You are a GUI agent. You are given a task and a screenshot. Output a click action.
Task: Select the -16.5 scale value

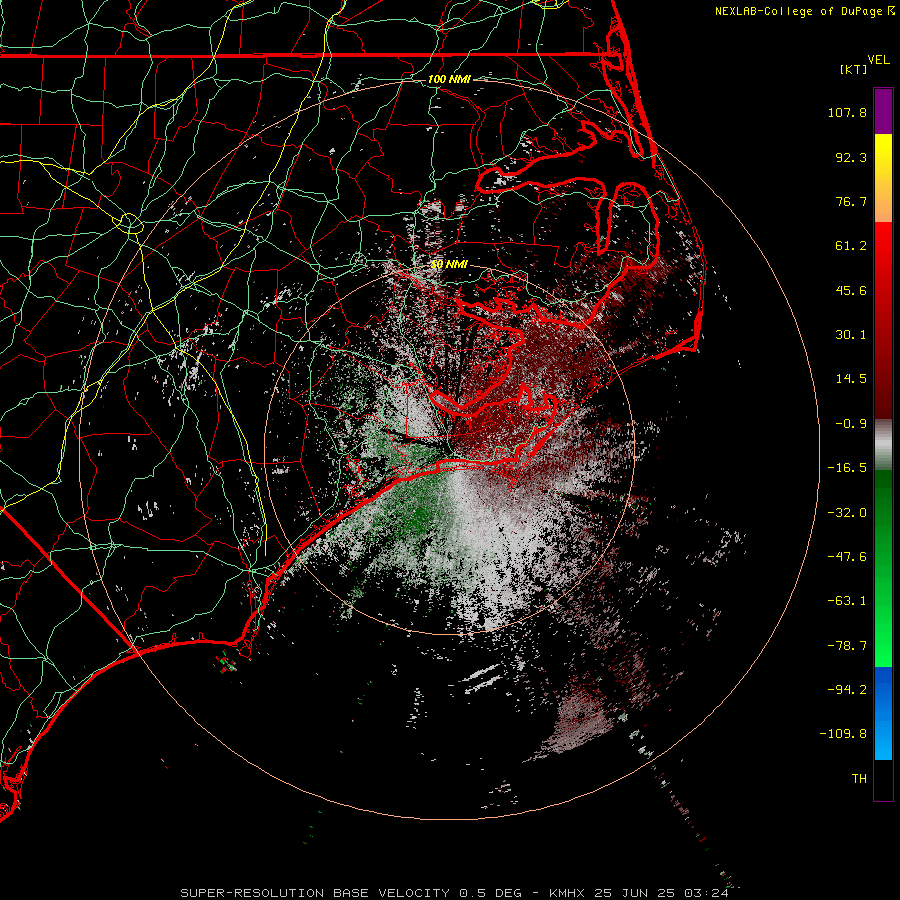(847, 468)
